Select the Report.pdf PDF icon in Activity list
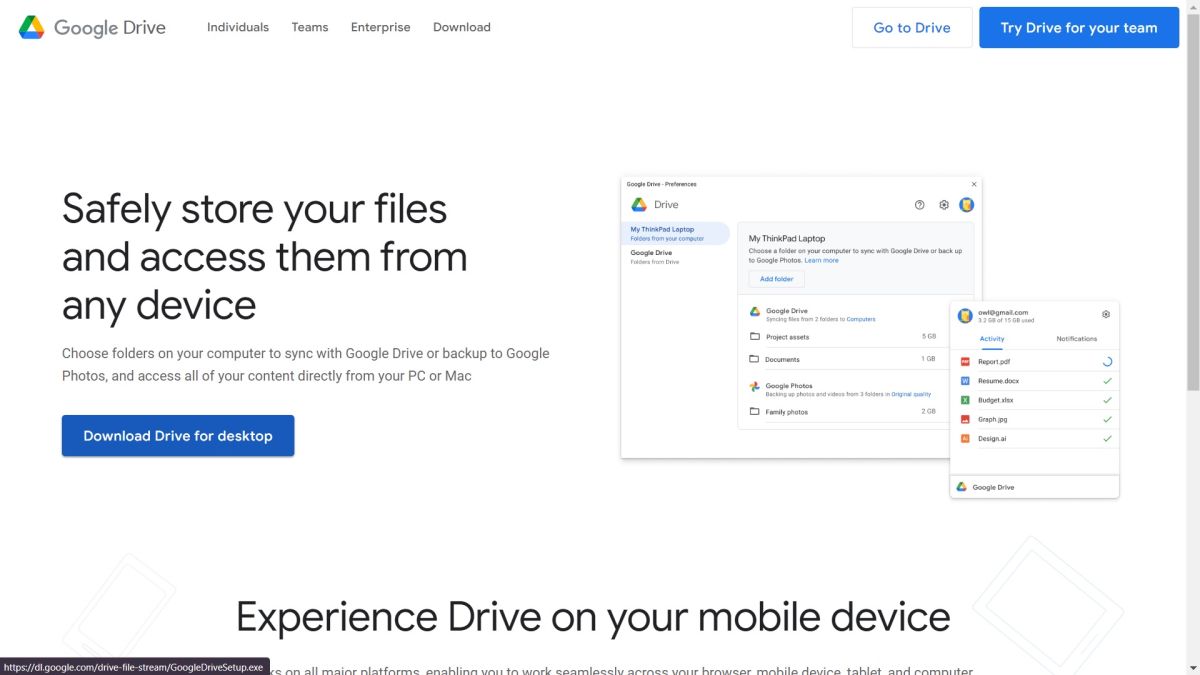Viewport: 1200px width, 675px height. click(965, 360)
